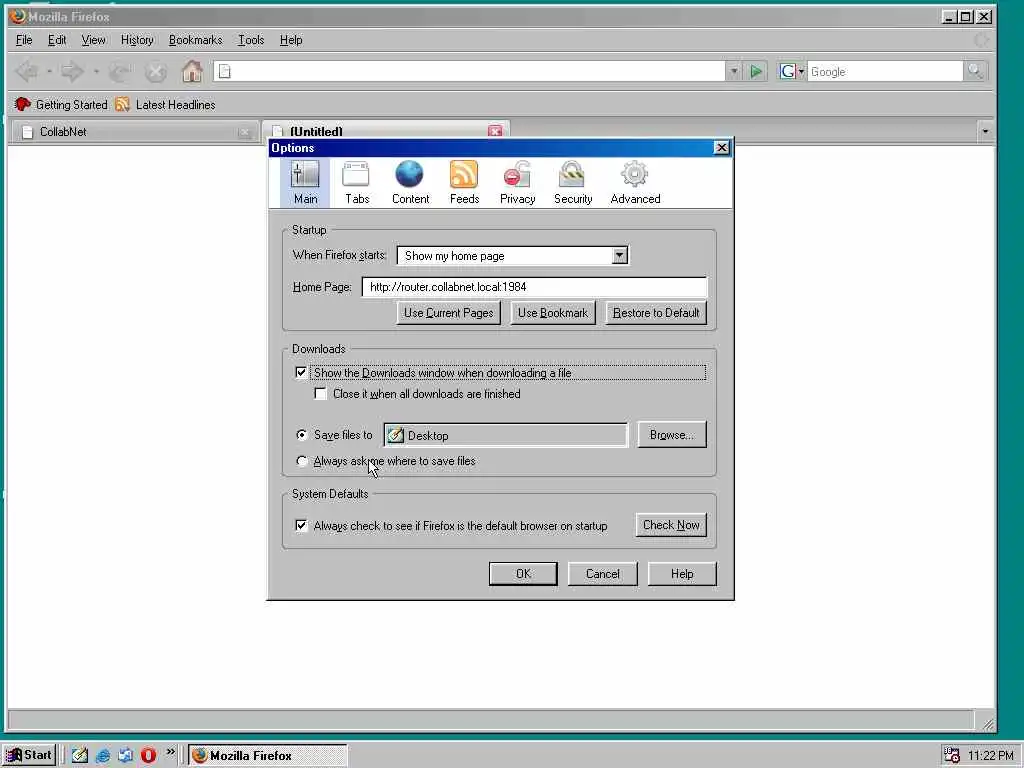Click the Restore to Default button
The image size is (1024, 768).
click(656, 313)
